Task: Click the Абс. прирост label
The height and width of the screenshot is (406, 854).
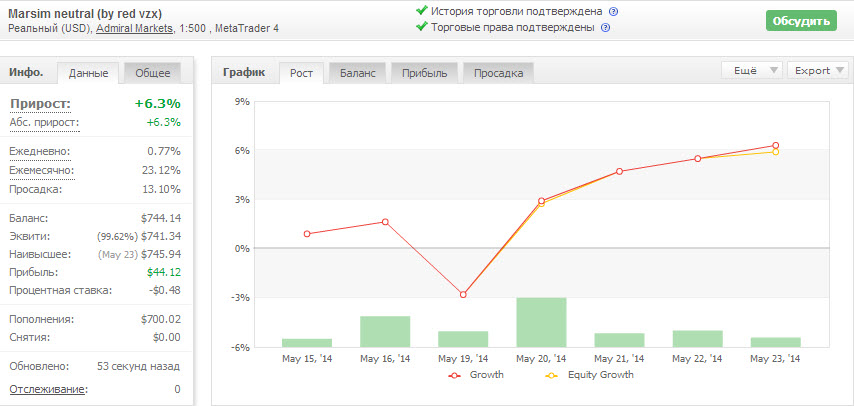Action: [x=44, y=122]
